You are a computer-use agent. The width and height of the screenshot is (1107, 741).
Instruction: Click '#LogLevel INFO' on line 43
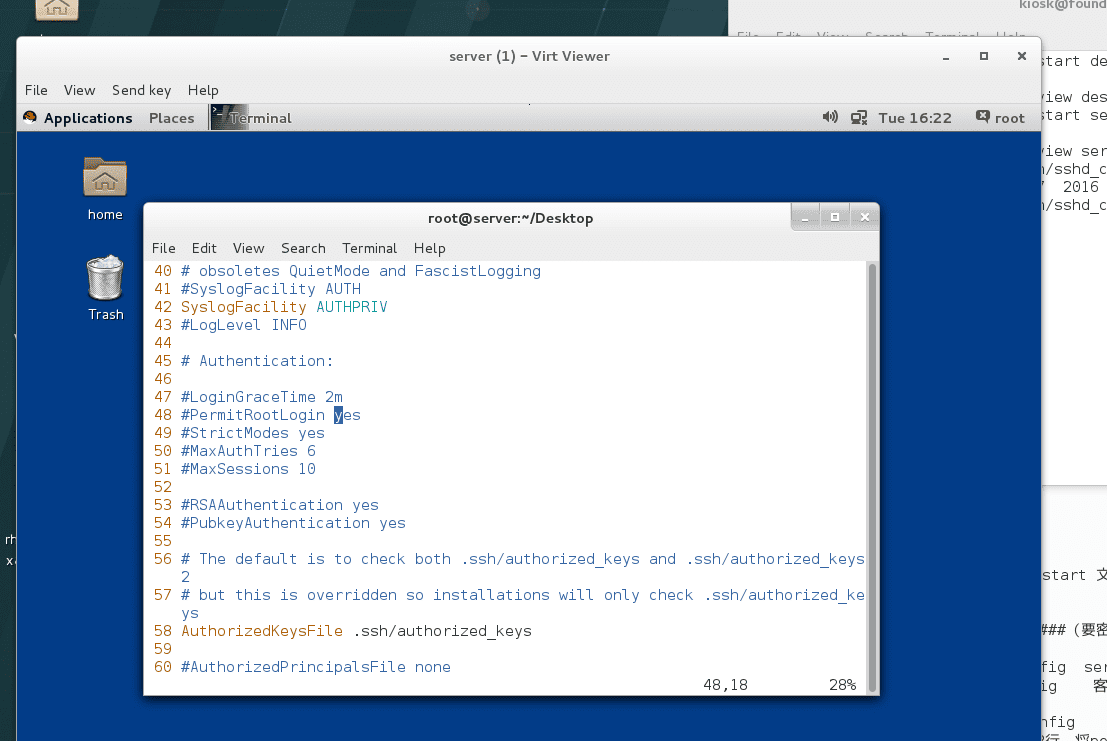click(x=244, y=325)
